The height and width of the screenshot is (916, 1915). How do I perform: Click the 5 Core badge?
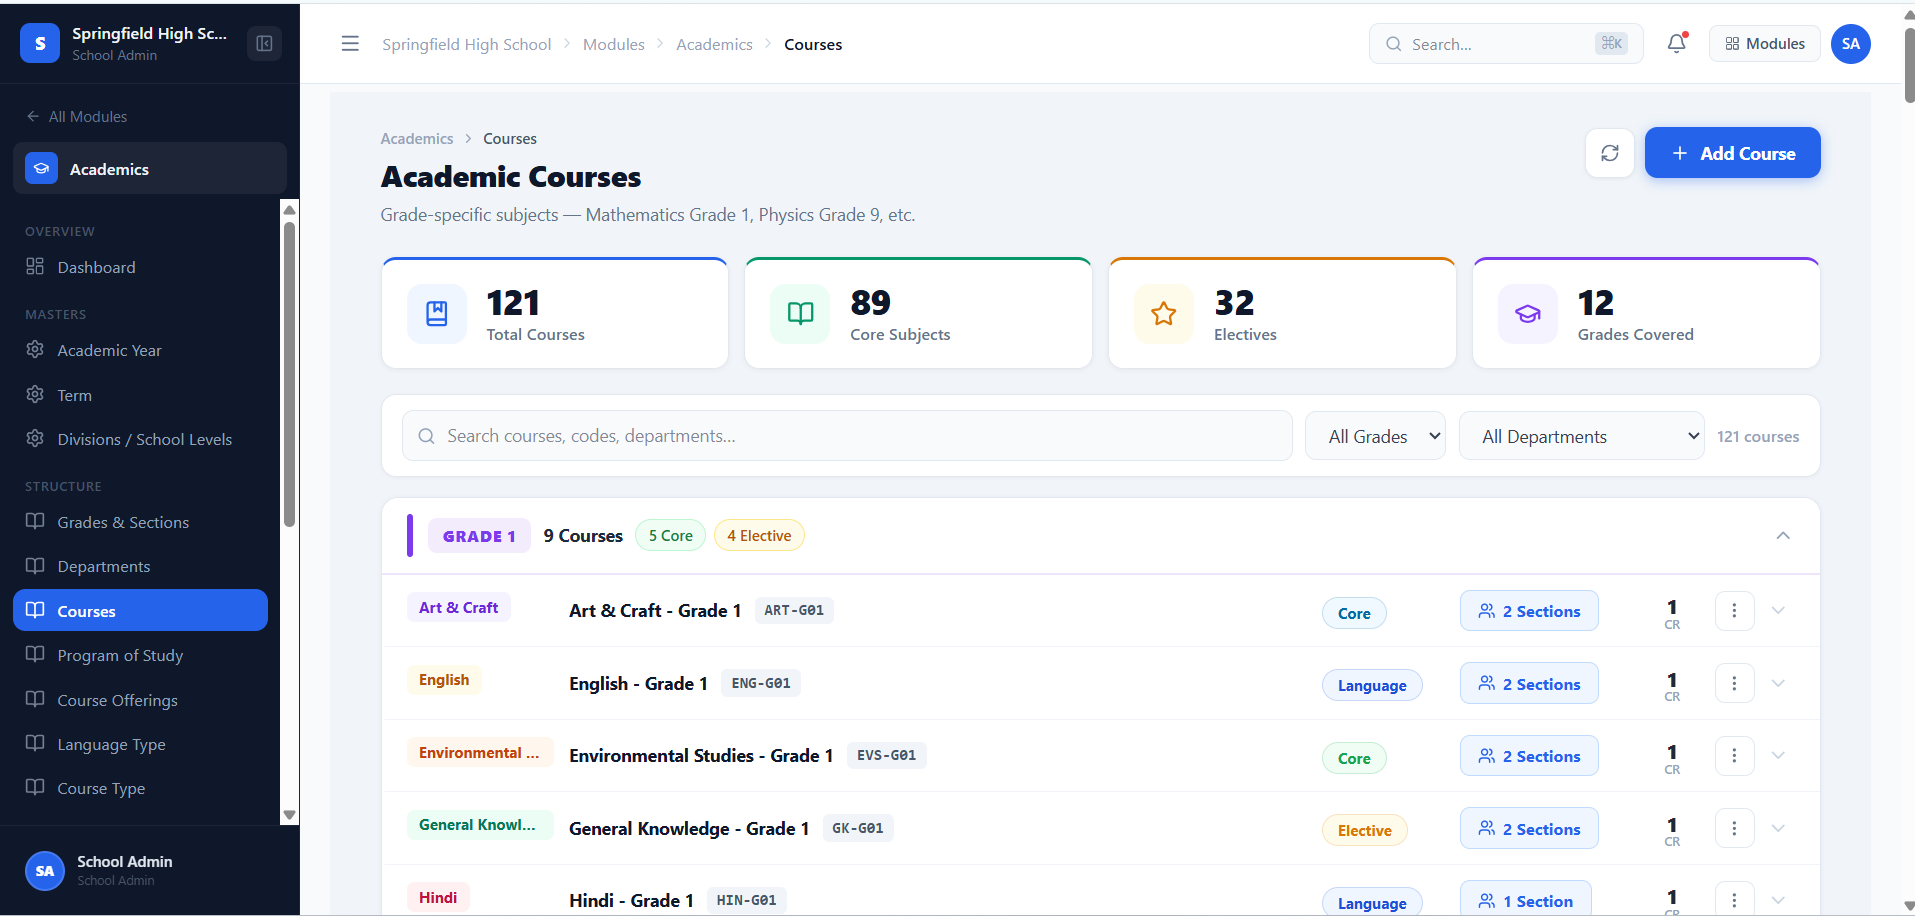point(670,535)
